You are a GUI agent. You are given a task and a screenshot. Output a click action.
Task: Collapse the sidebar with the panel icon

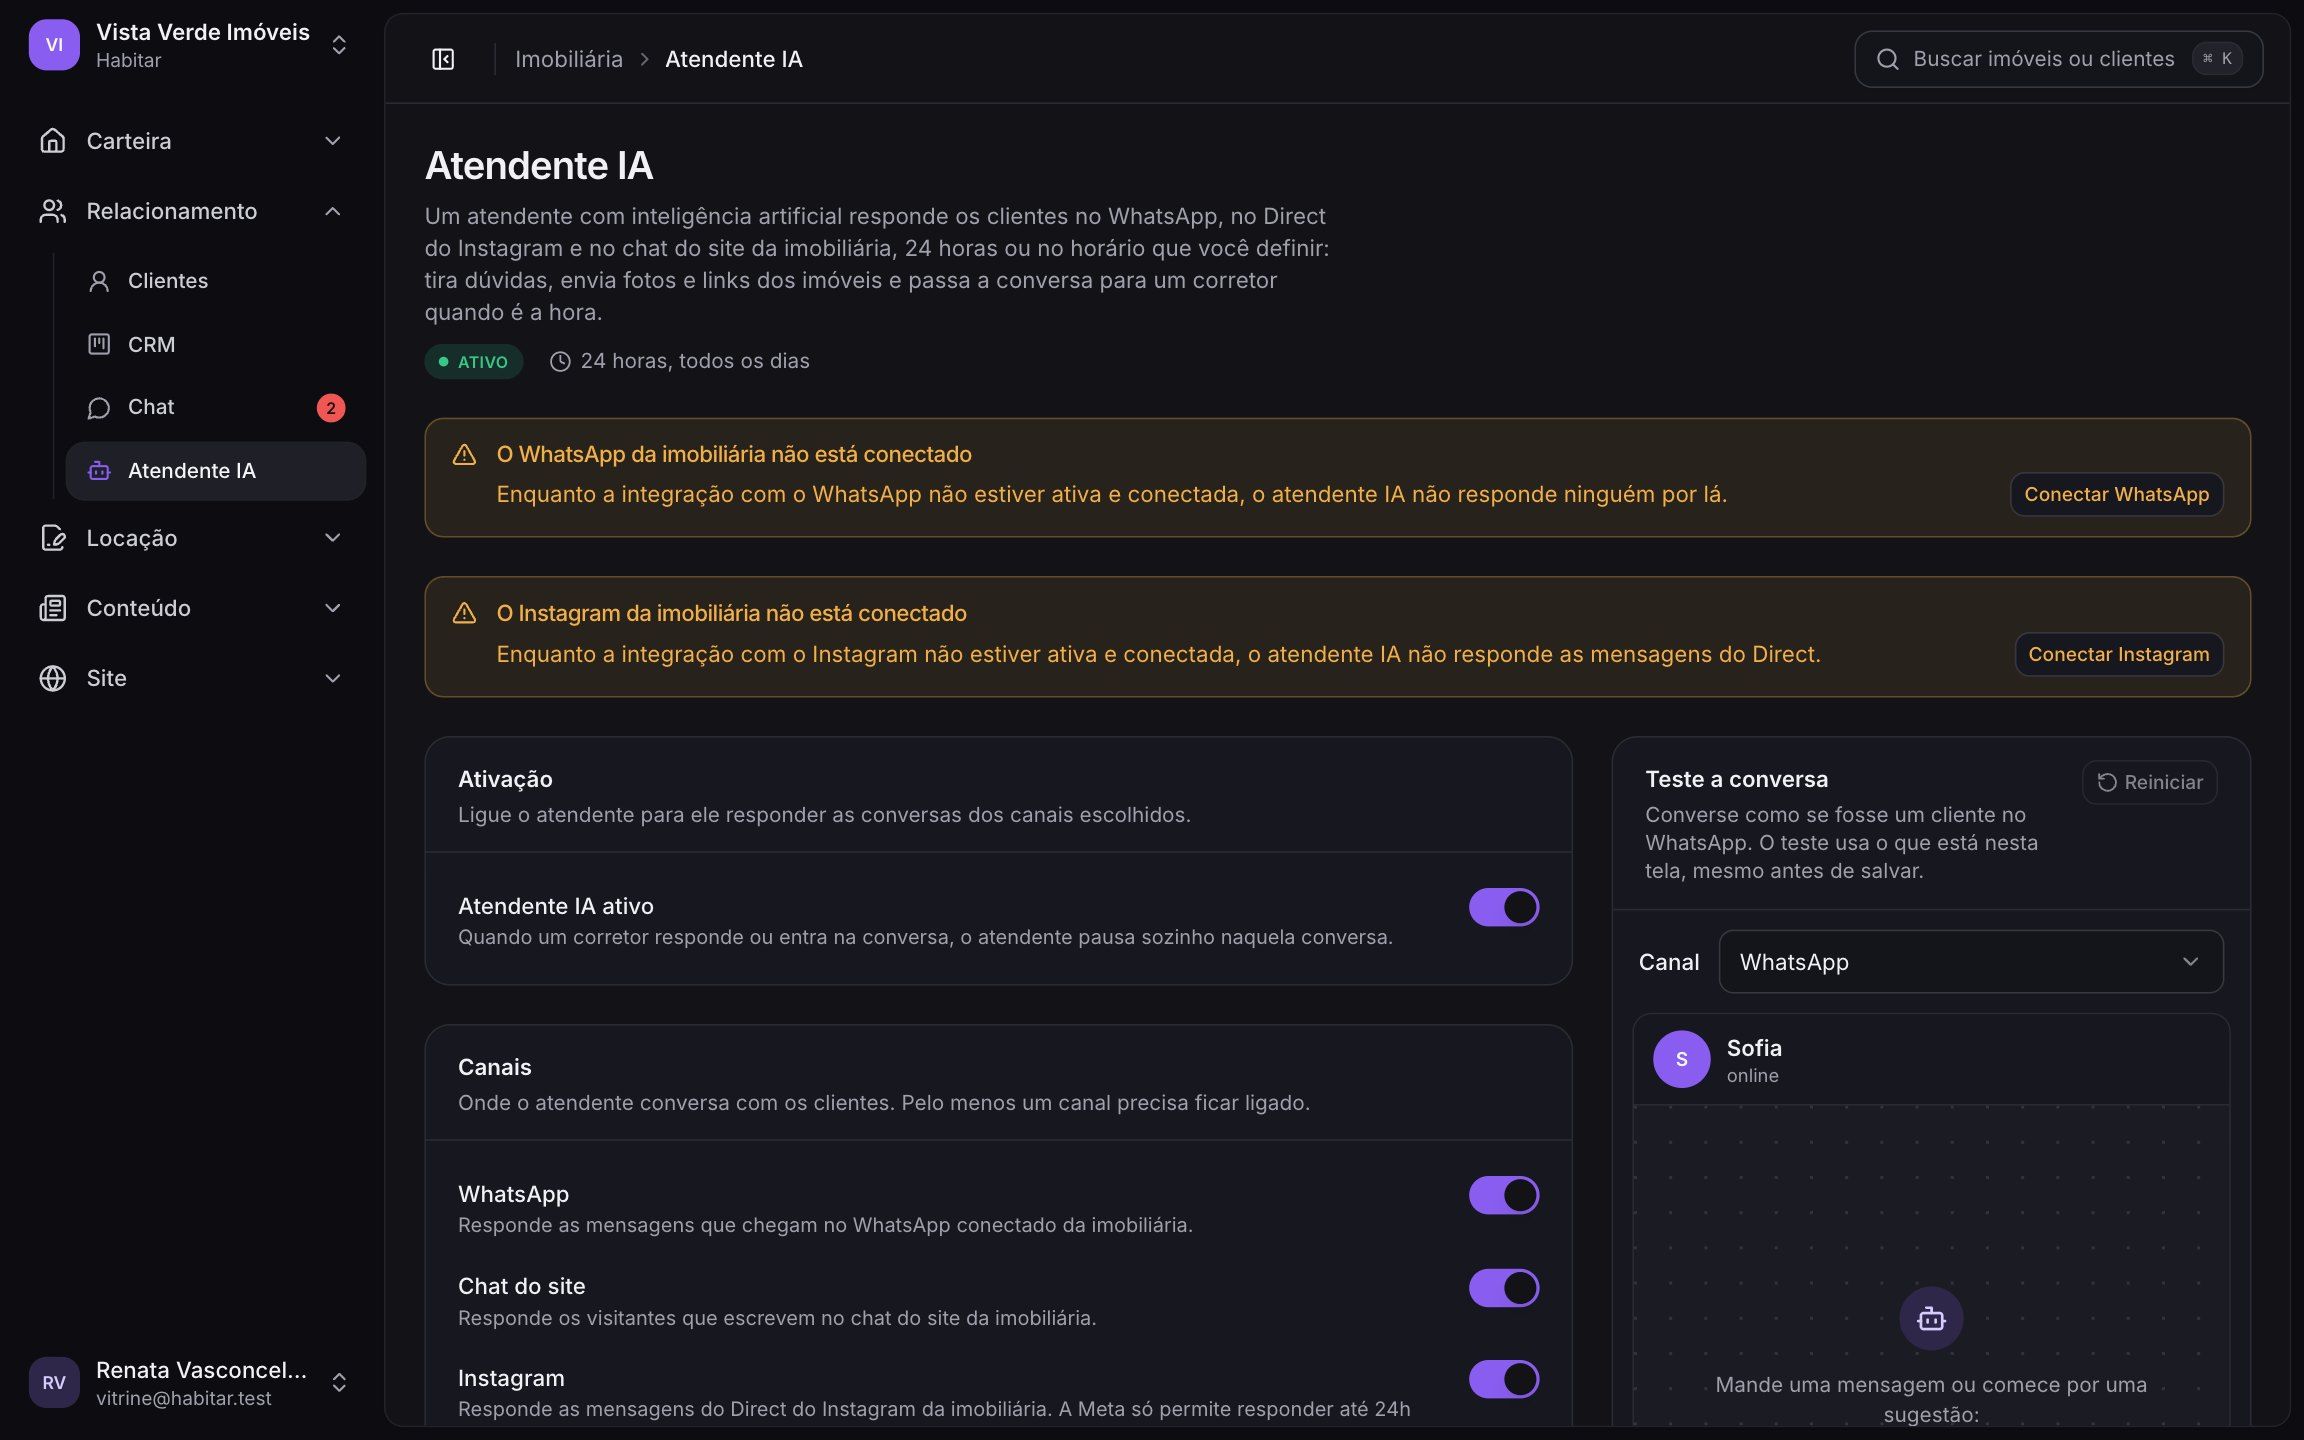[443, 59]
